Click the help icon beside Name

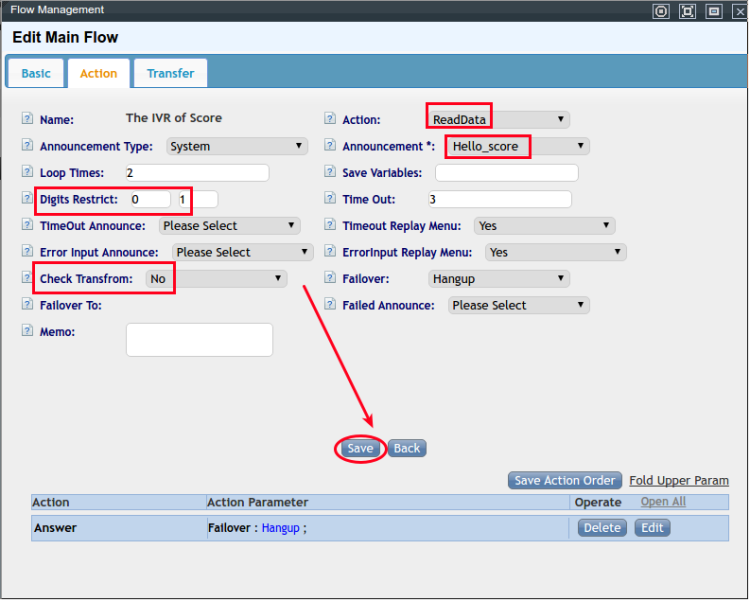point(27,119)
